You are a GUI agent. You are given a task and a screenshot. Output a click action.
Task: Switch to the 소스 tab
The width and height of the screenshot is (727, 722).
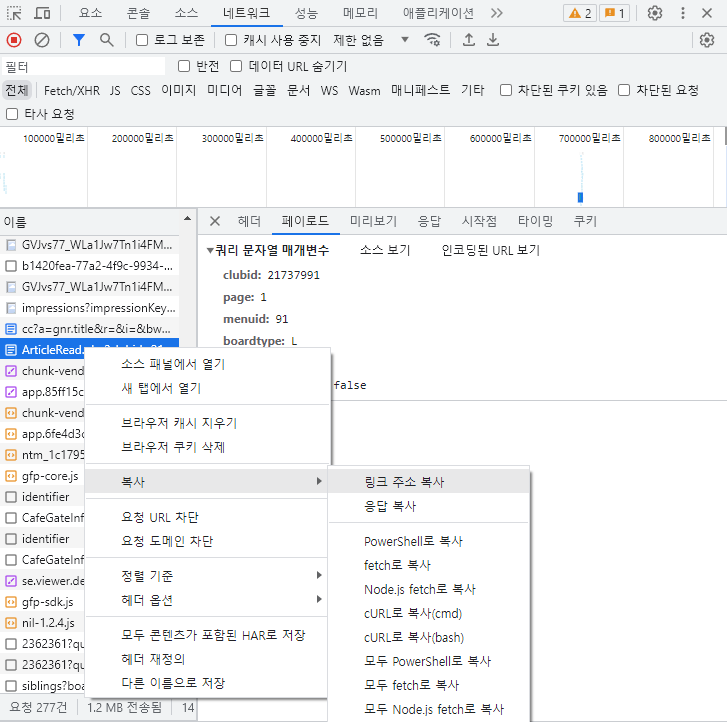click(186, 13)
